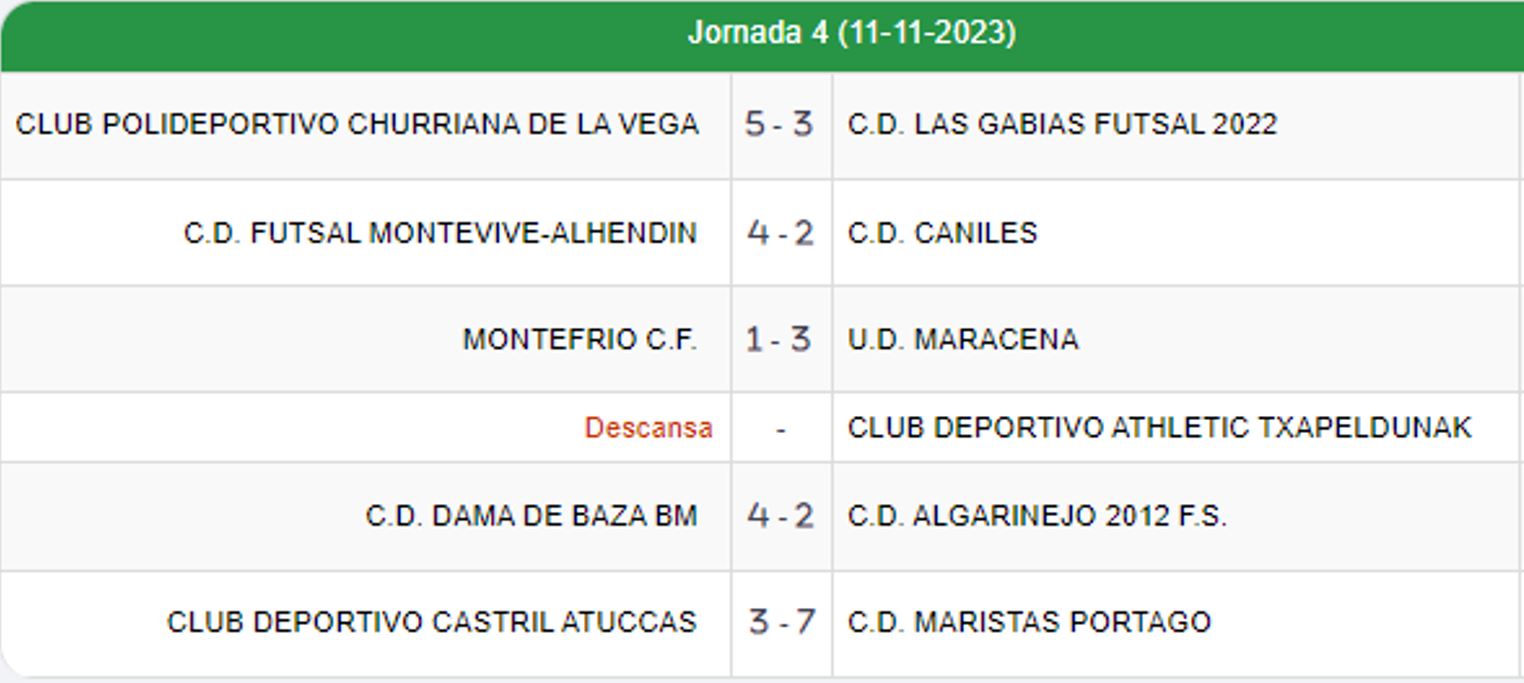Open the 4 - 2 score against Algarinejo
The image size is (1524, 683).
[780, 516]
